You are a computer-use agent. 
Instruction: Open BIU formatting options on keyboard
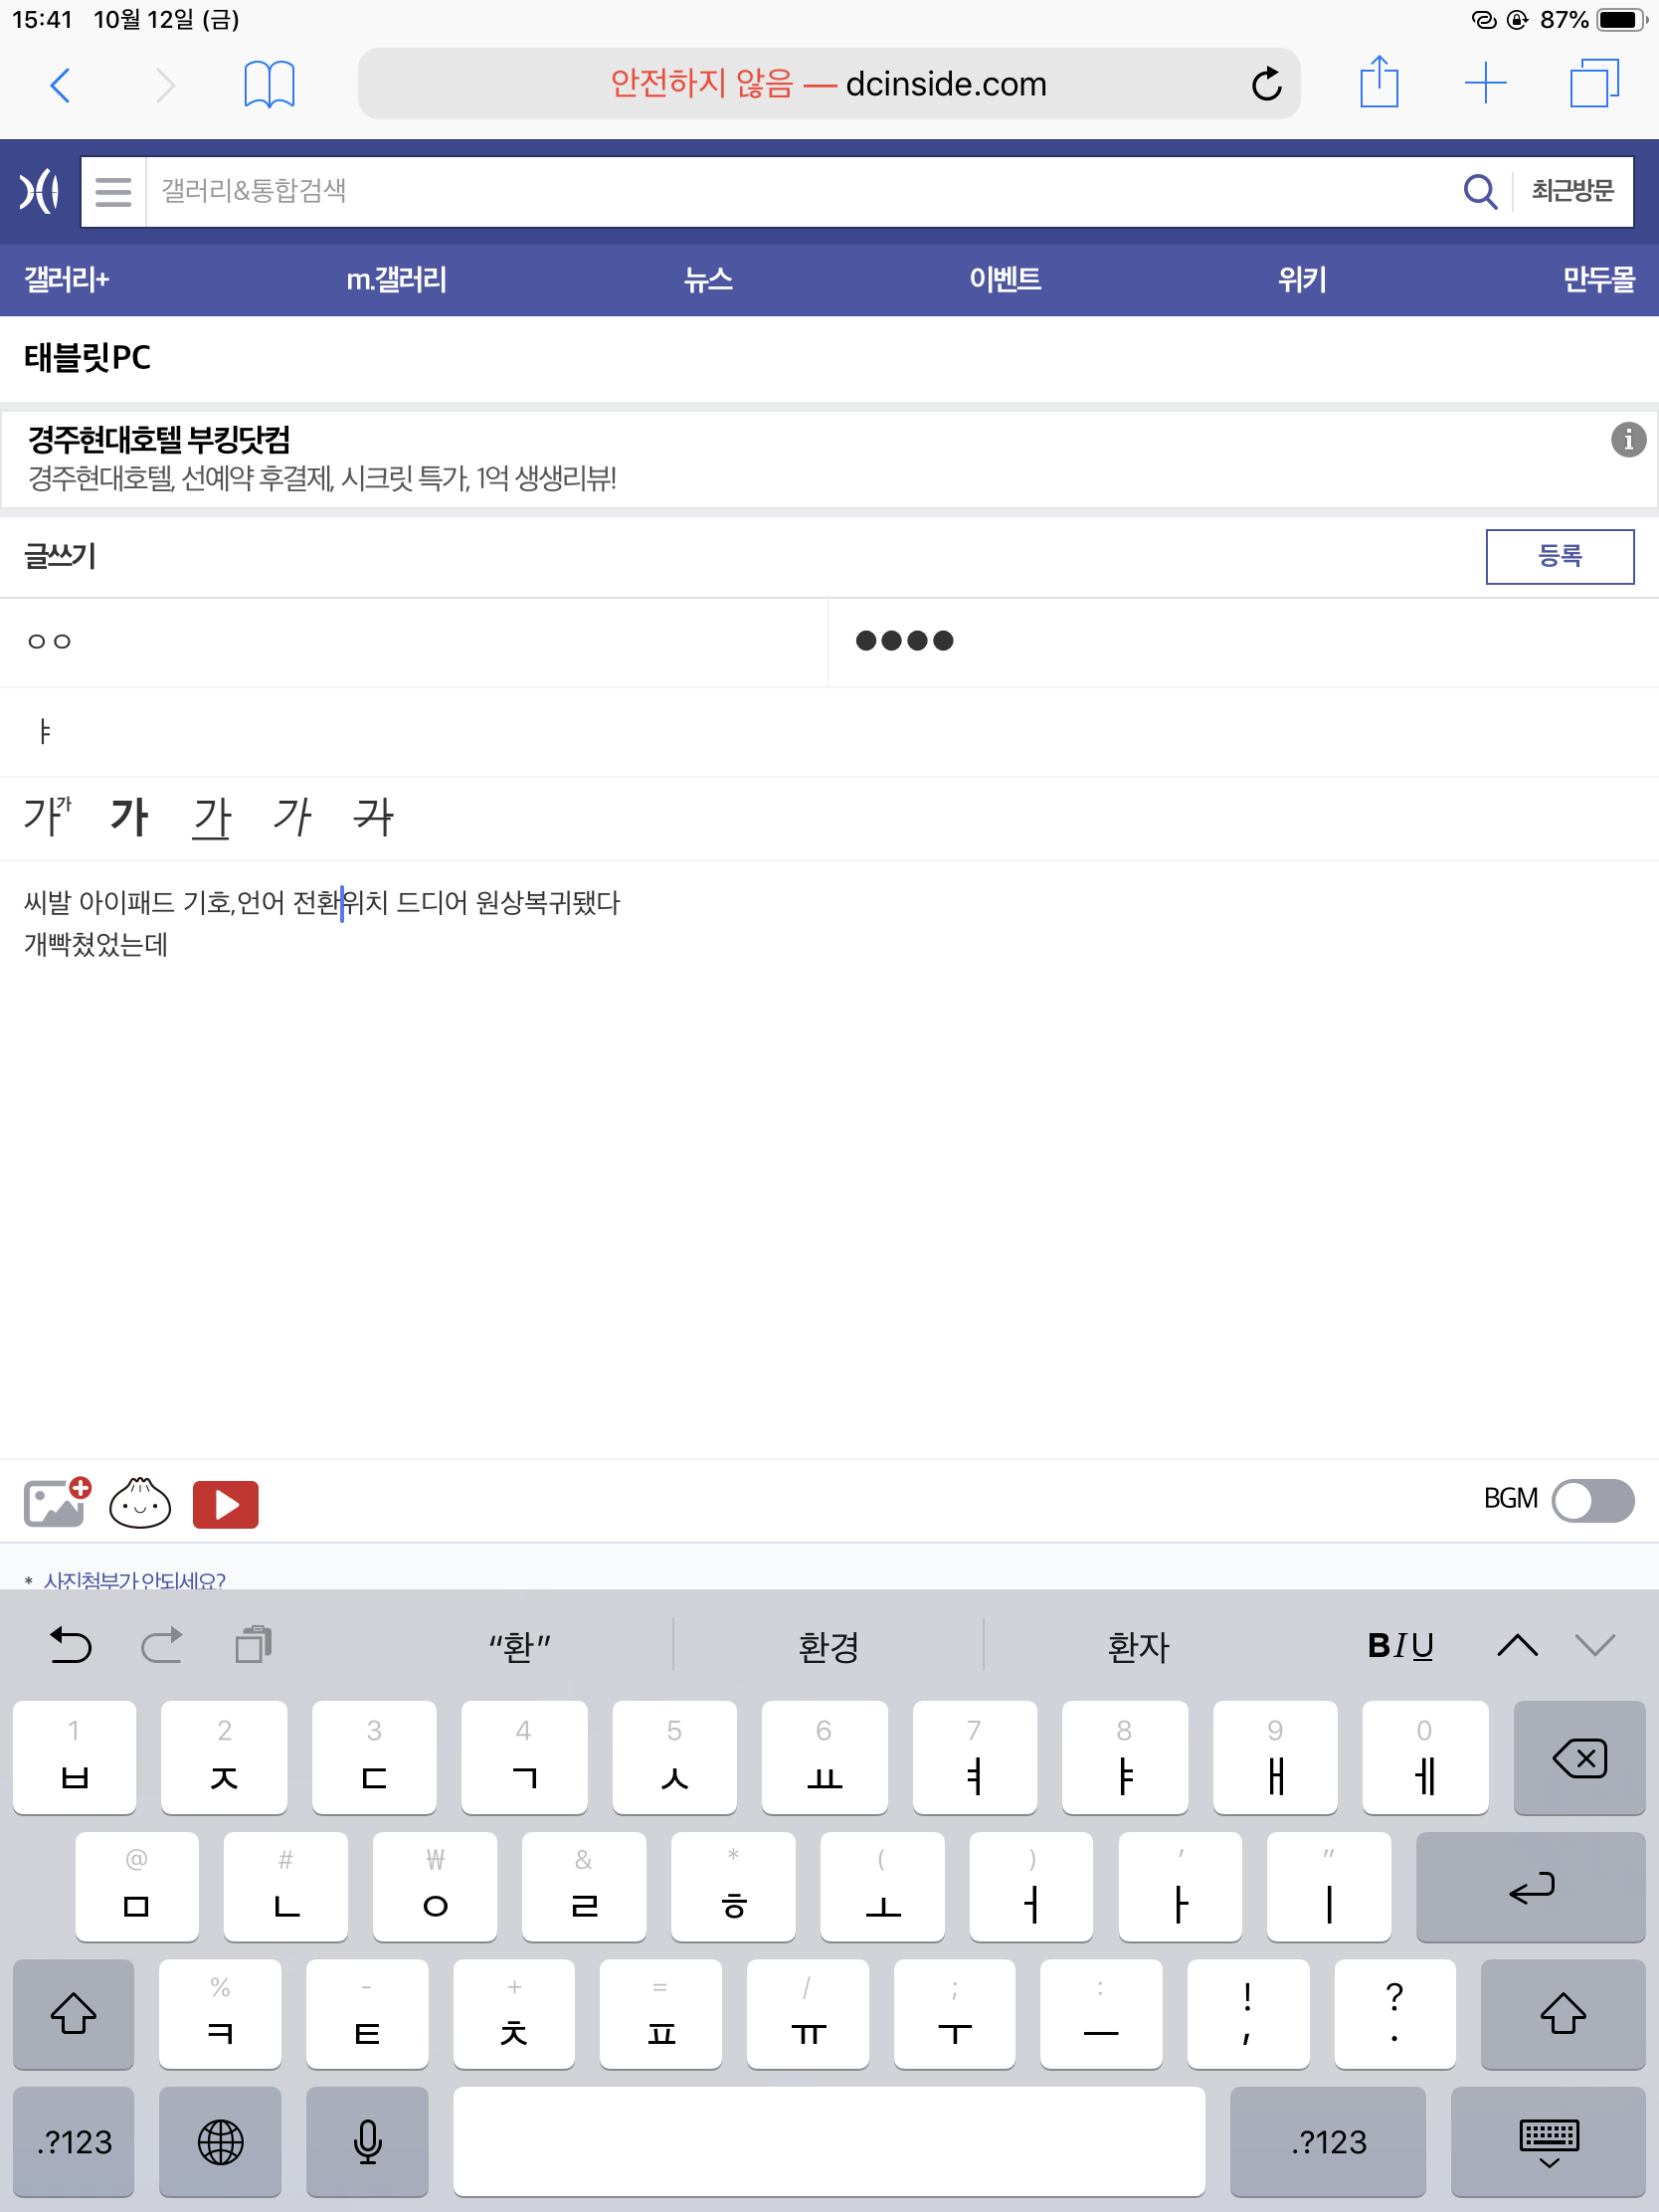(1399, 1645)
